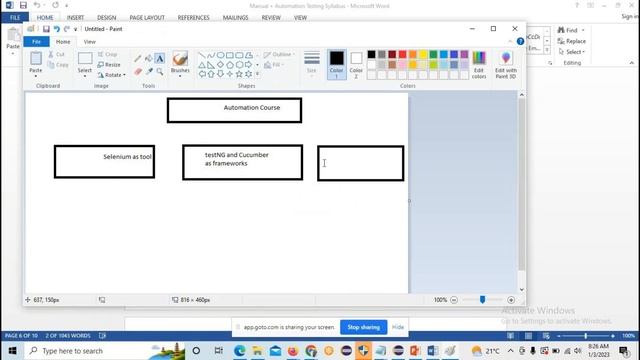The width and height of the screenshot is (640, 360).
Task: Activate Color 1 foreground selector
Action: [336, 64]
